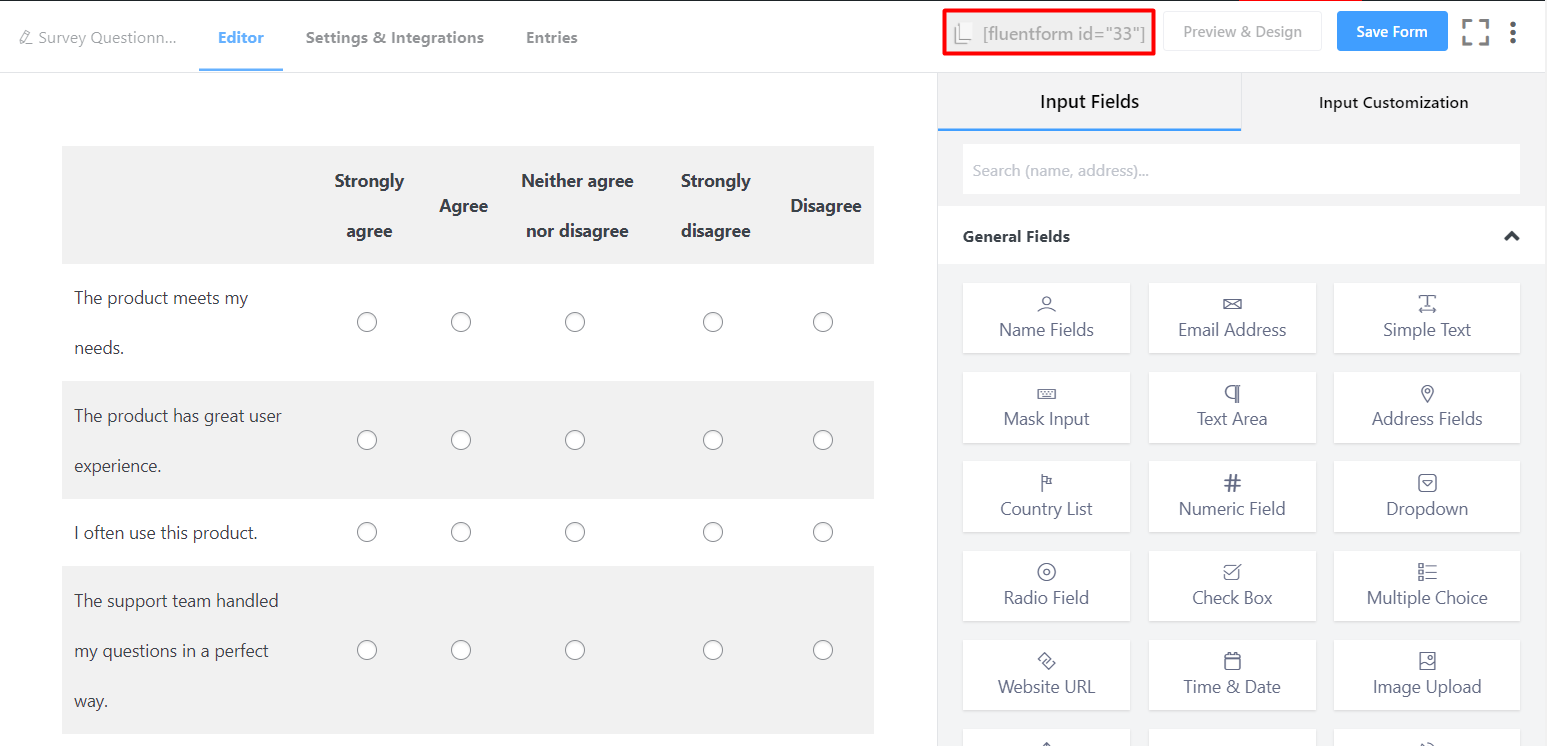Click inside the field search box

[x=1240, y=169]
